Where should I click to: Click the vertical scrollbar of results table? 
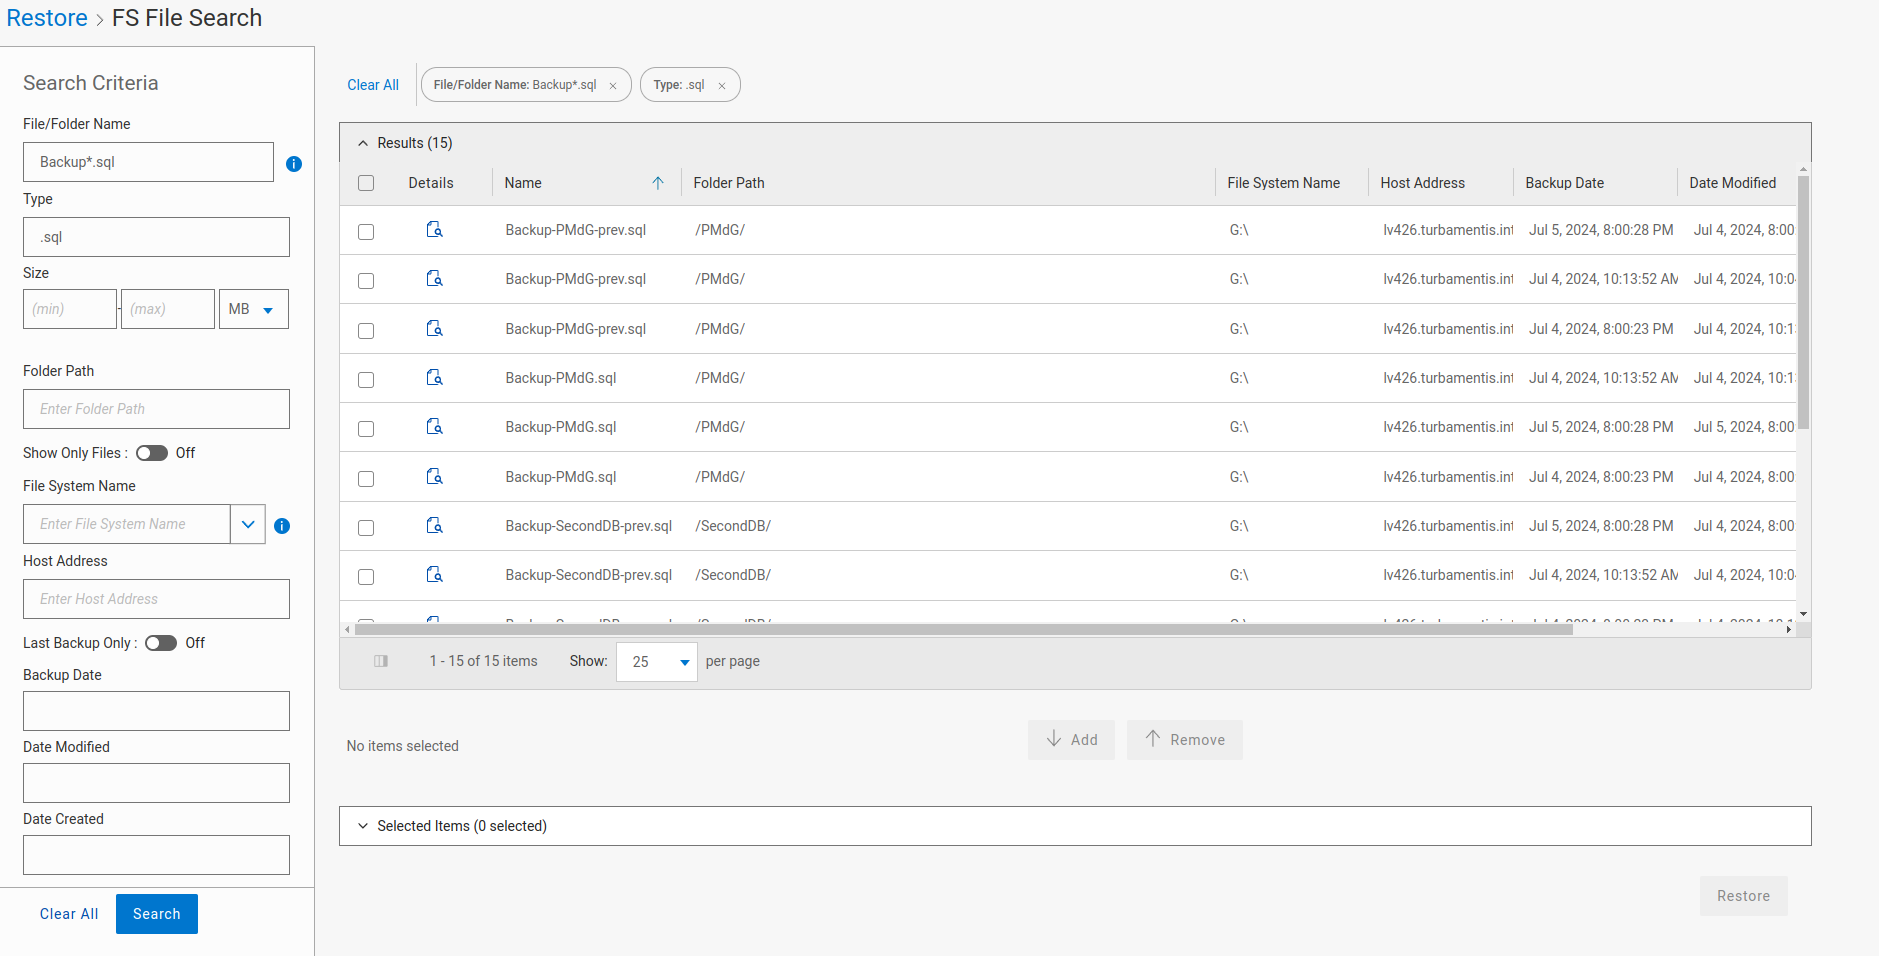[1803, 303]
